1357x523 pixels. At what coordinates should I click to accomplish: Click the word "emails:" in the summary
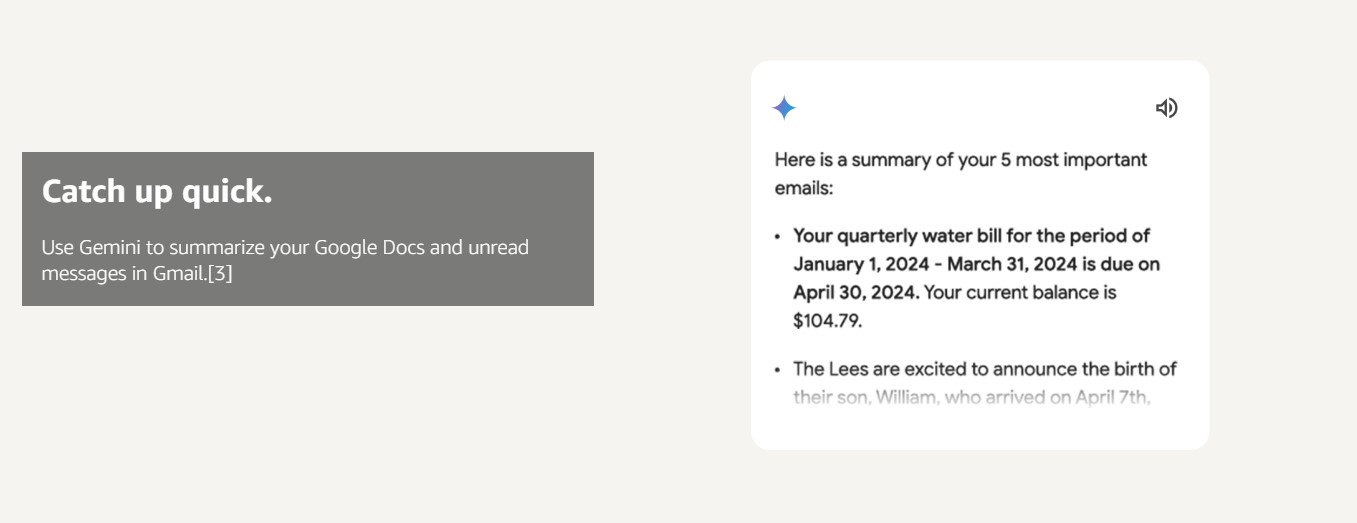point(804,188)
